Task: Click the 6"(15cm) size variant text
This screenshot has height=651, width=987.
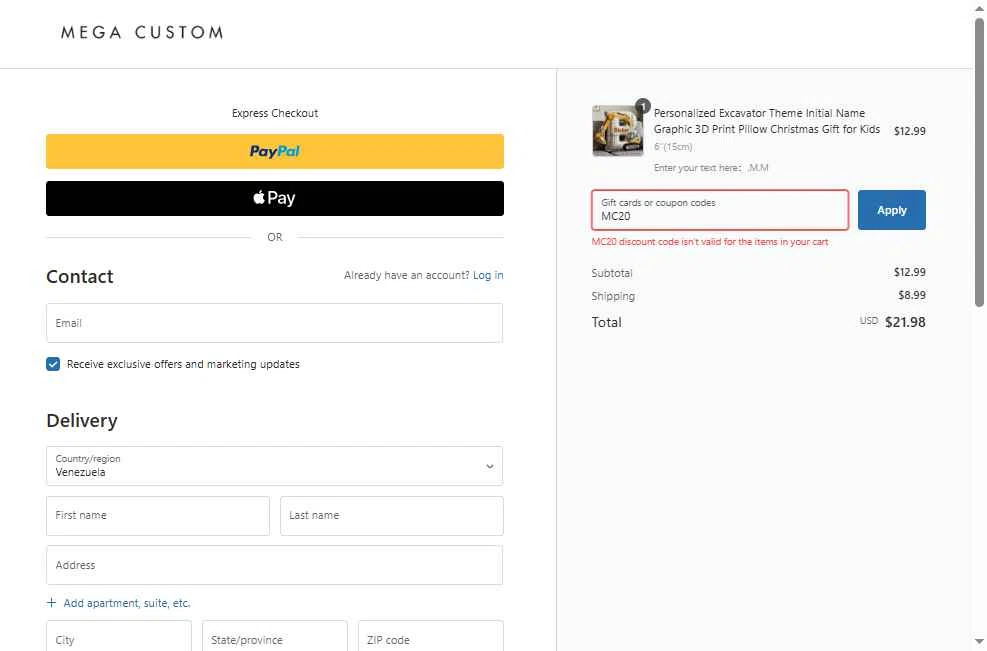Action: click(673, 147)
